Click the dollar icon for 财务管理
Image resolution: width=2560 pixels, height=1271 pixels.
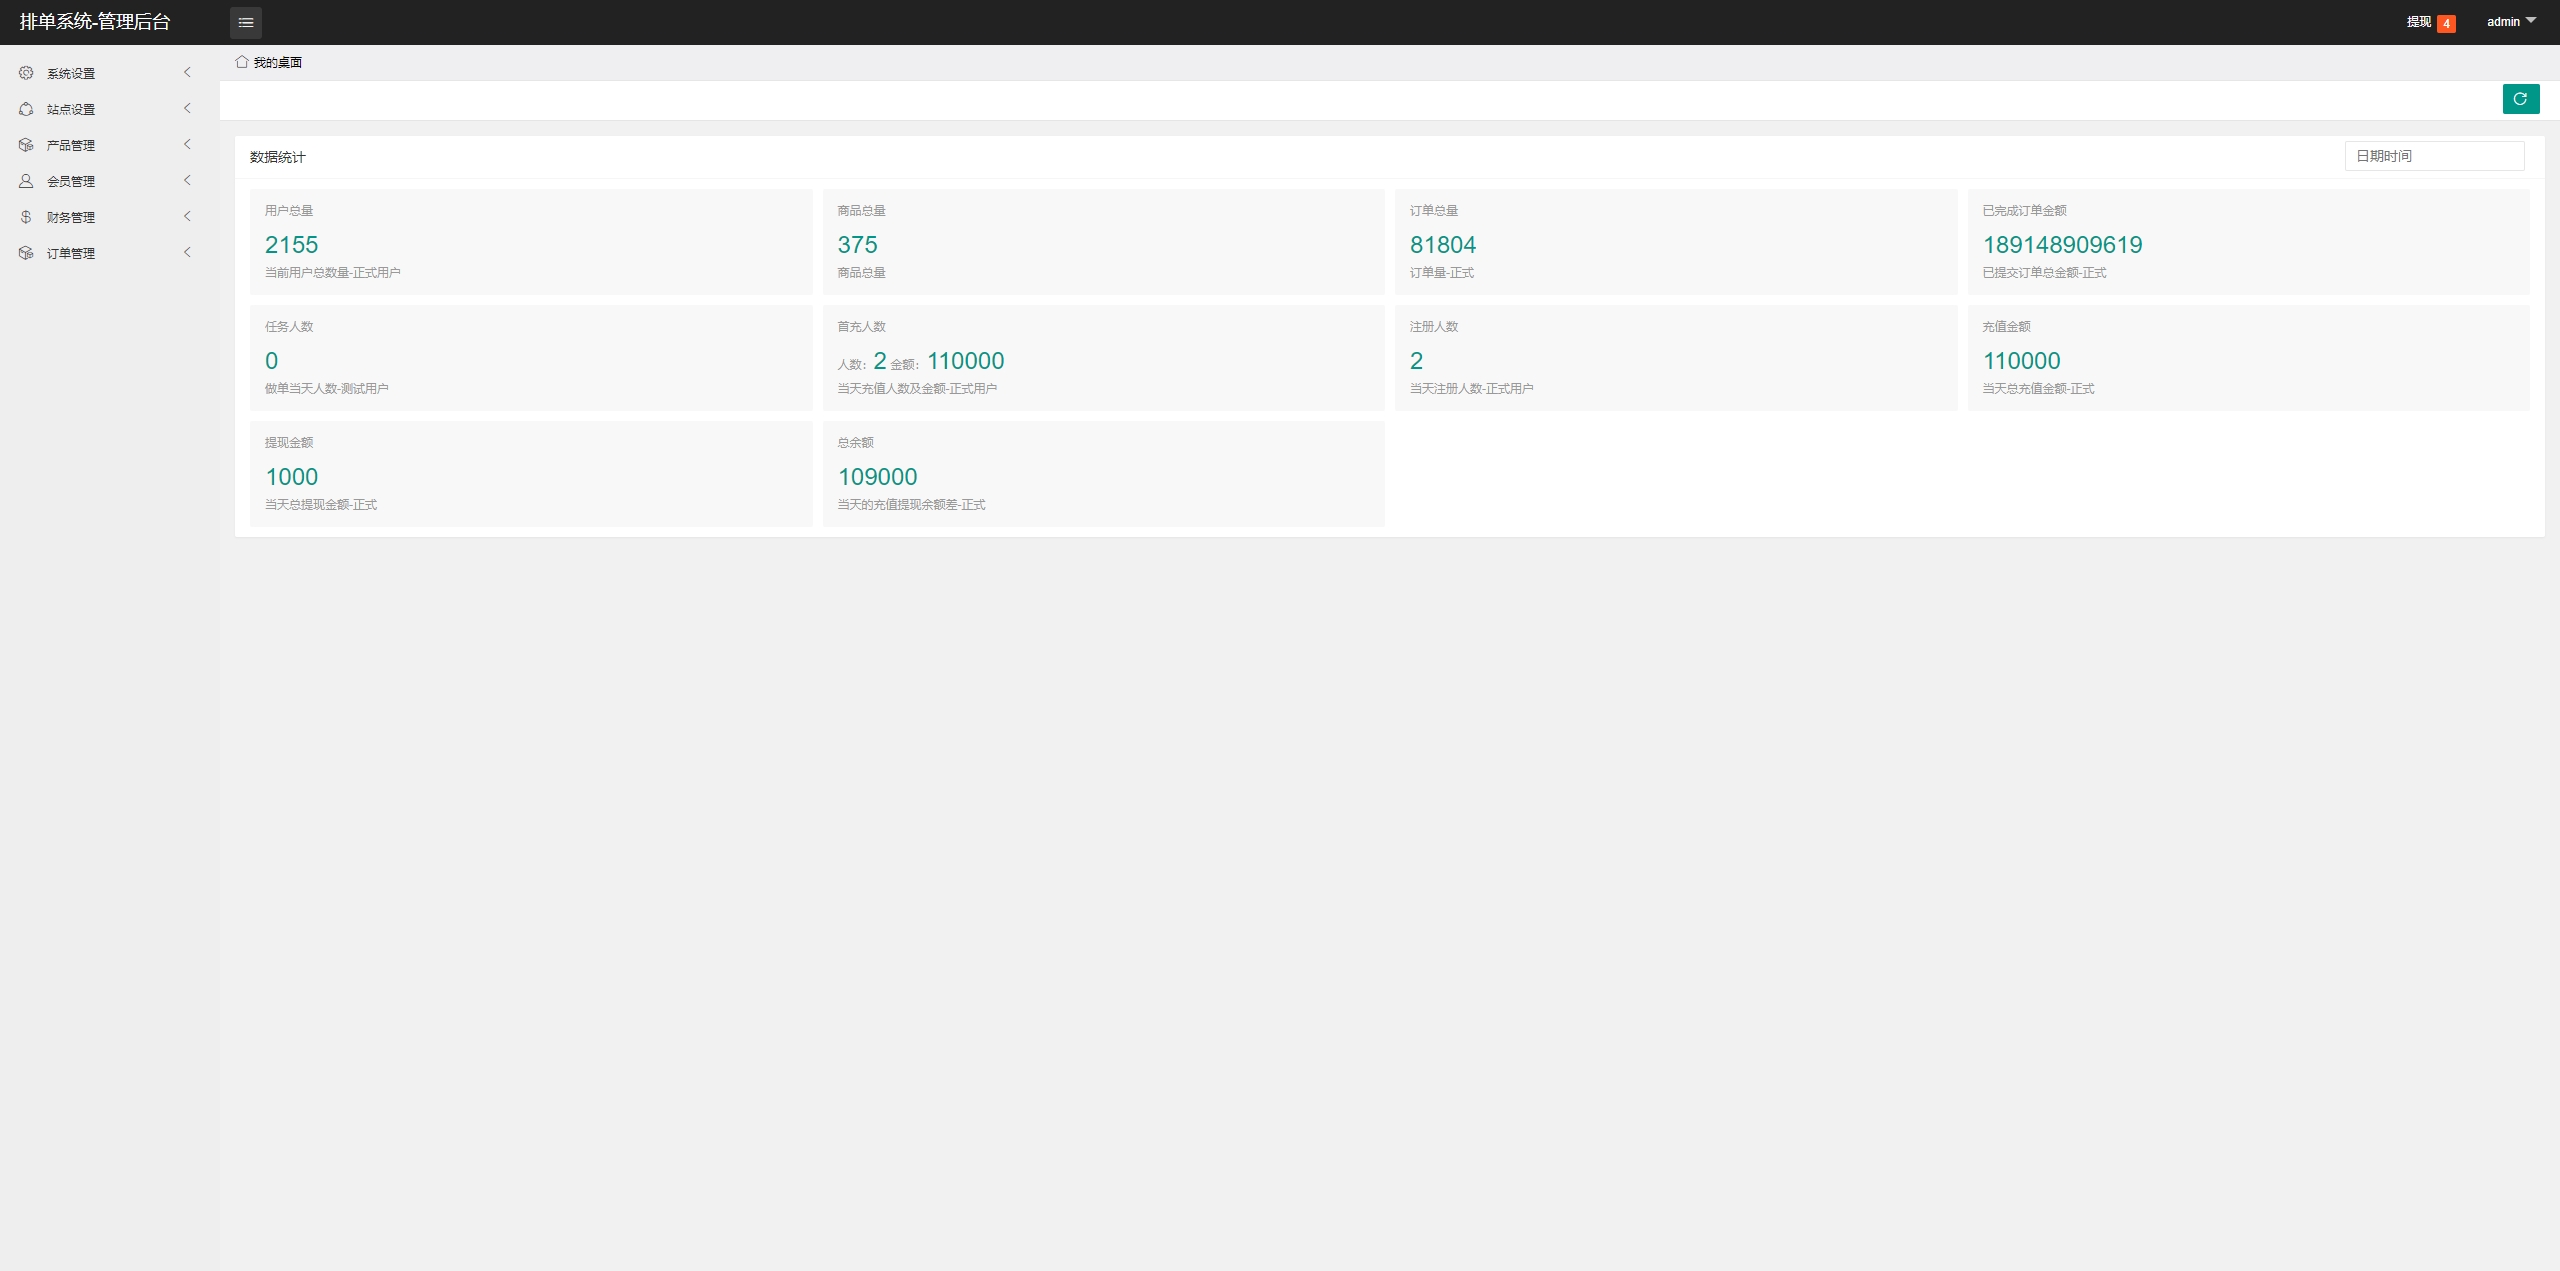(x=26, y=217)
